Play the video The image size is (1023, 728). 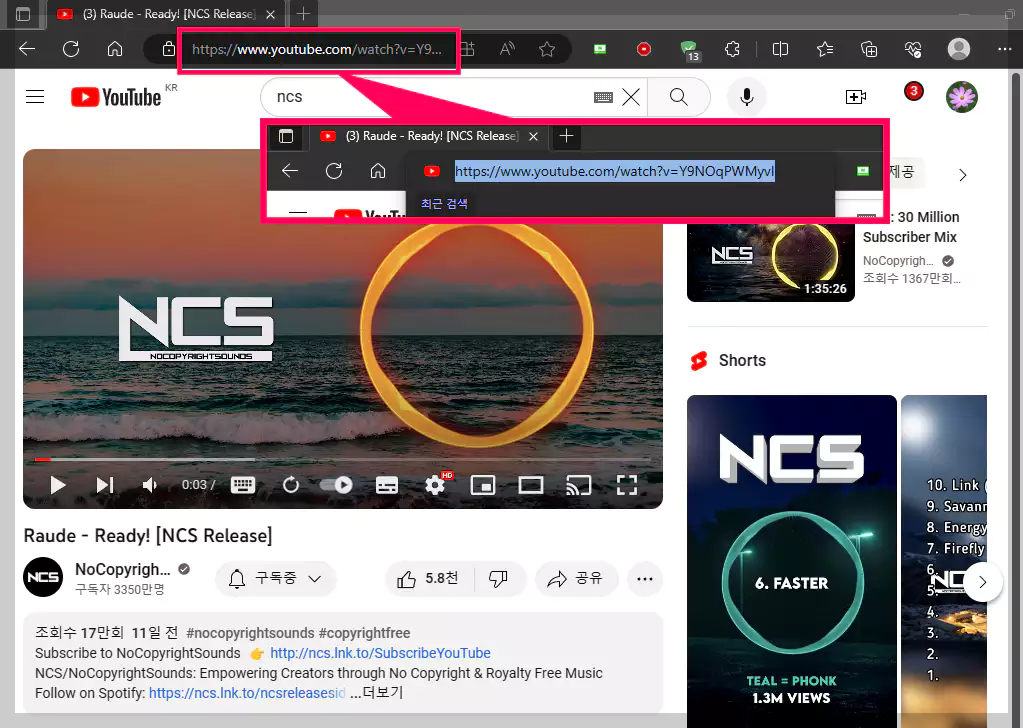coord(57,485)
